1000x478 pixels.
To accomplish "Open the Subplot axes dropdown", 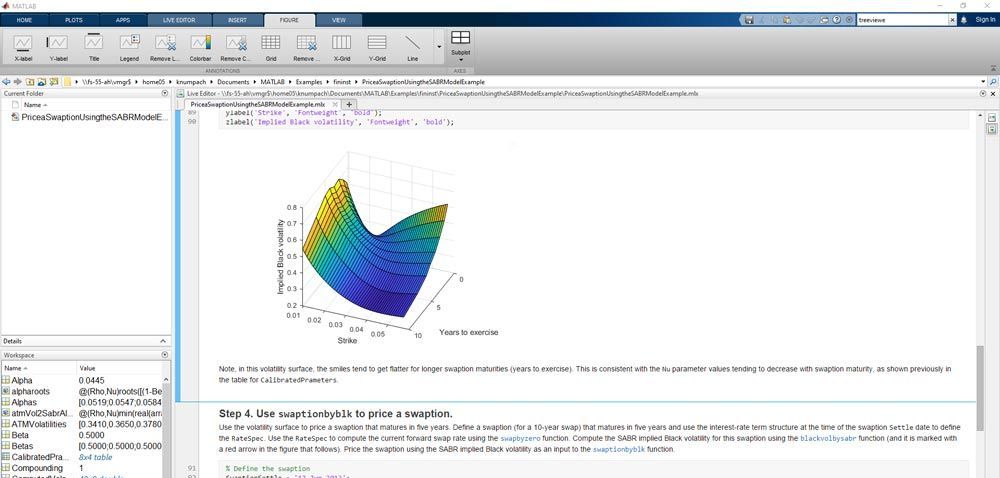I will (x=460, y=46).
